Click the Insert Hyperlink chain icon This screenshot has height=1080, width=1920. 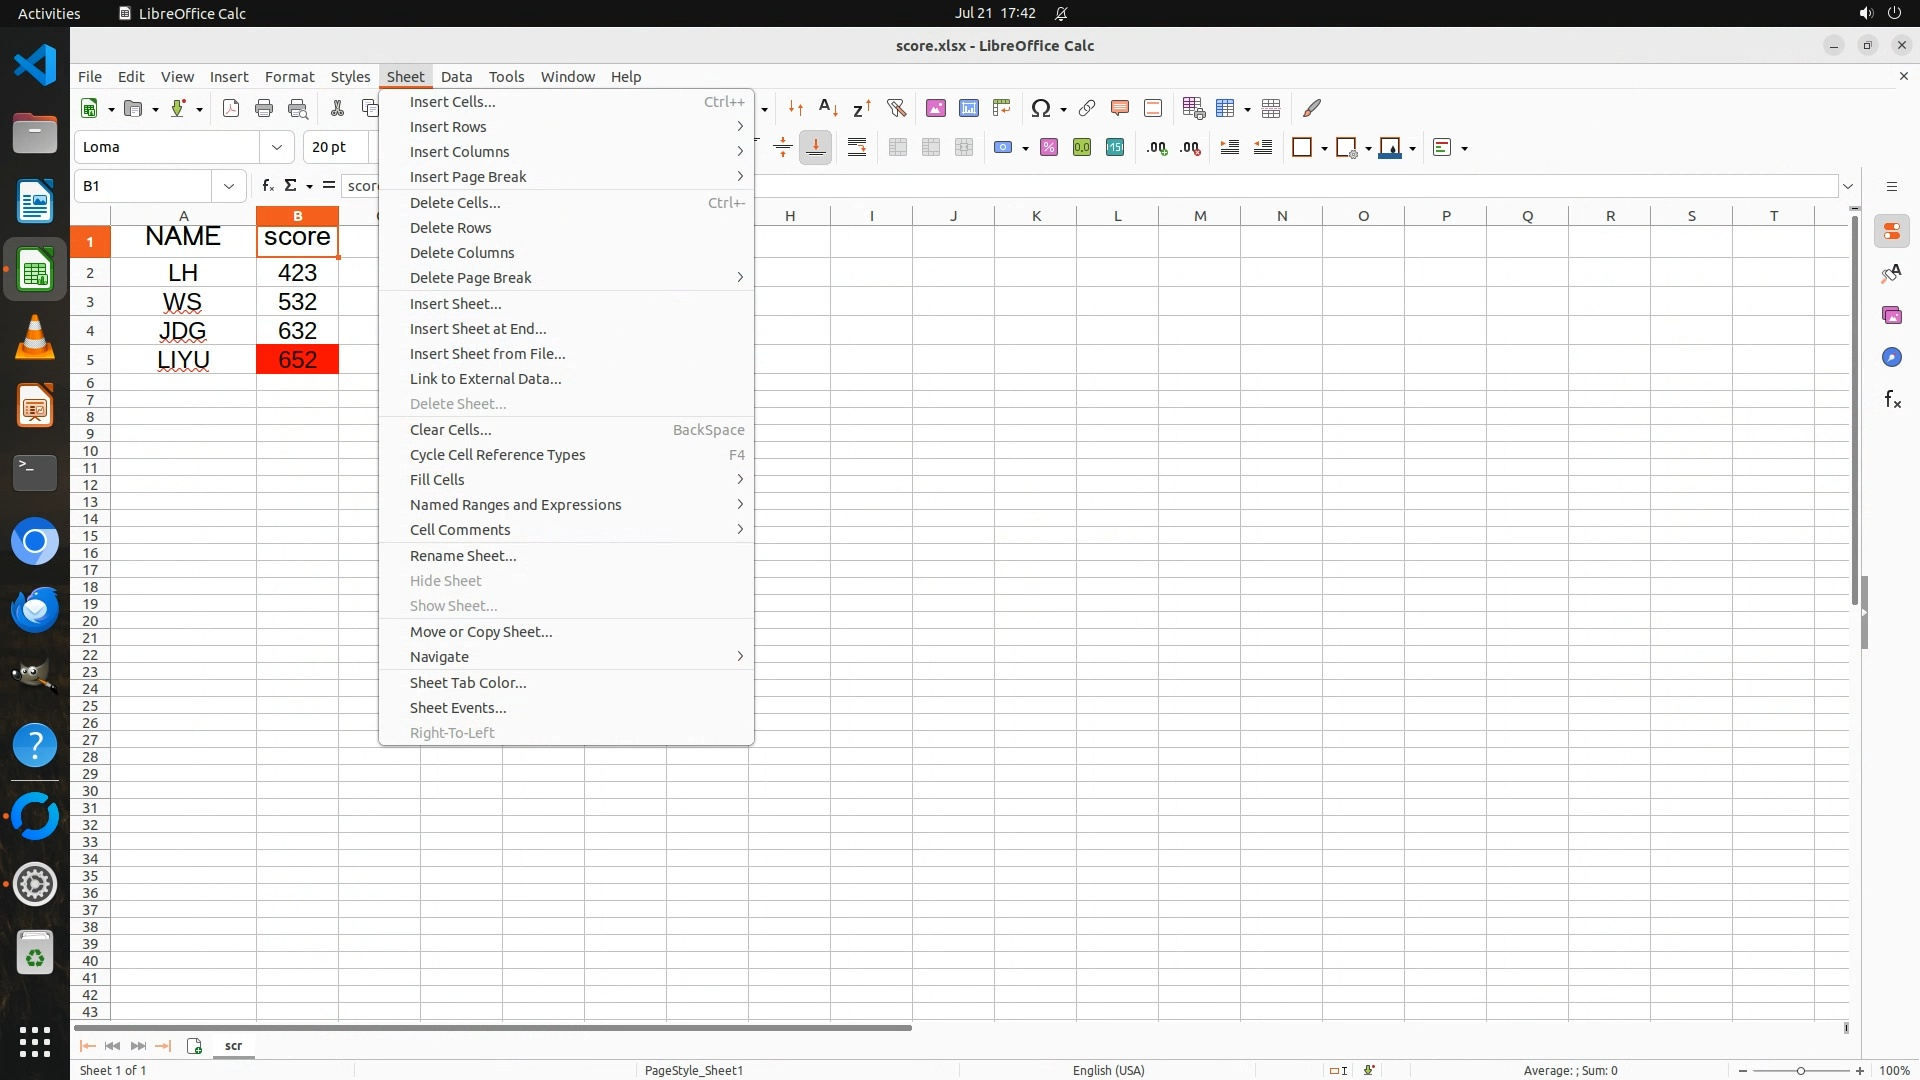(x=1087, y=108)
